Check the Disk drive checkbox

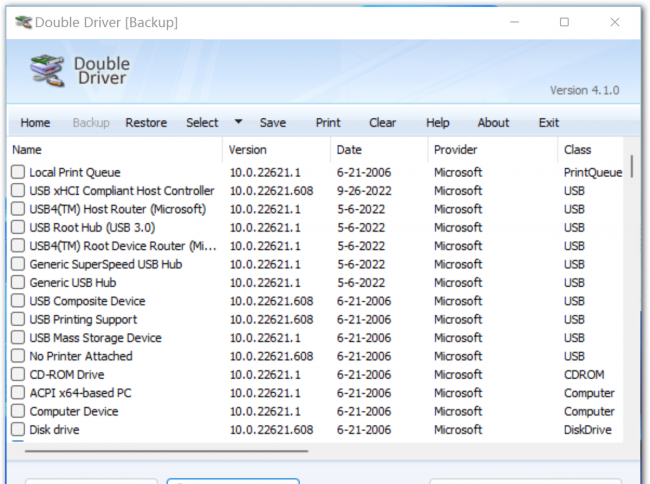tap(18, 429)
